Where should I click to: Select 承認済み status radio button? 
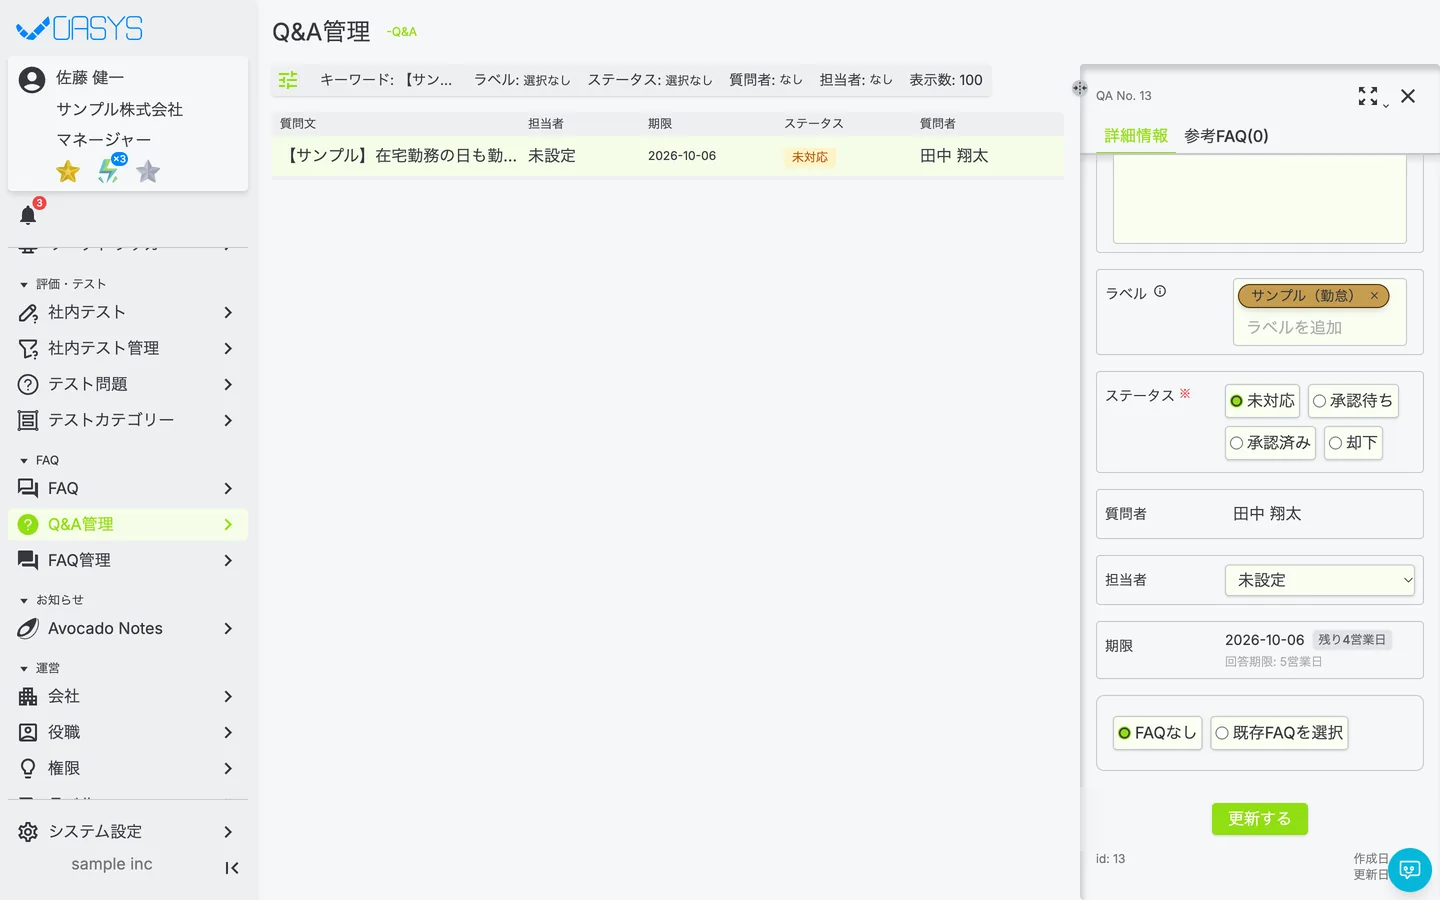[x=1270, y=443]
